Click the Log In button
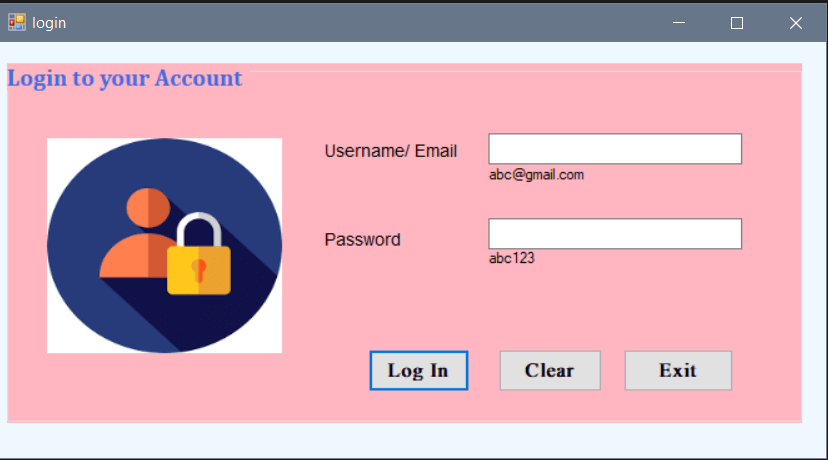This screenshot has height=460, width=828. tap(419, 371)
